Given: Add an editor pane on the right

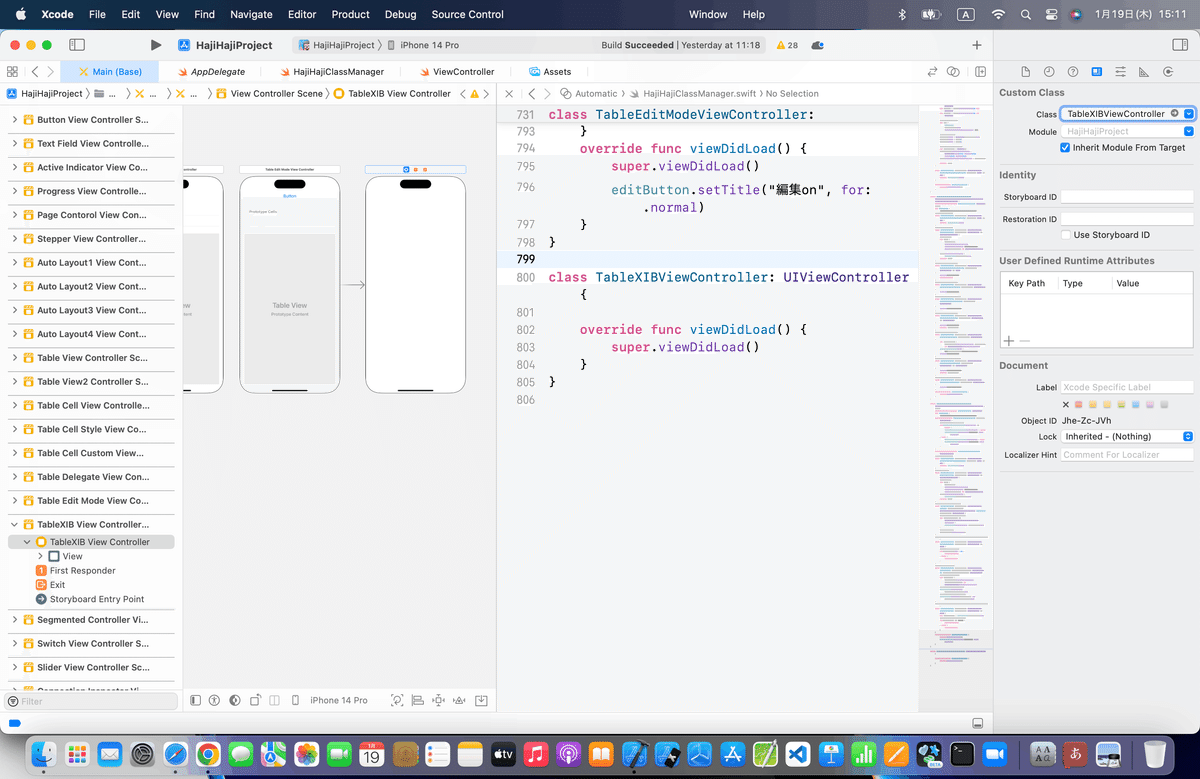Looking at the screenshot, I should 981,72.
